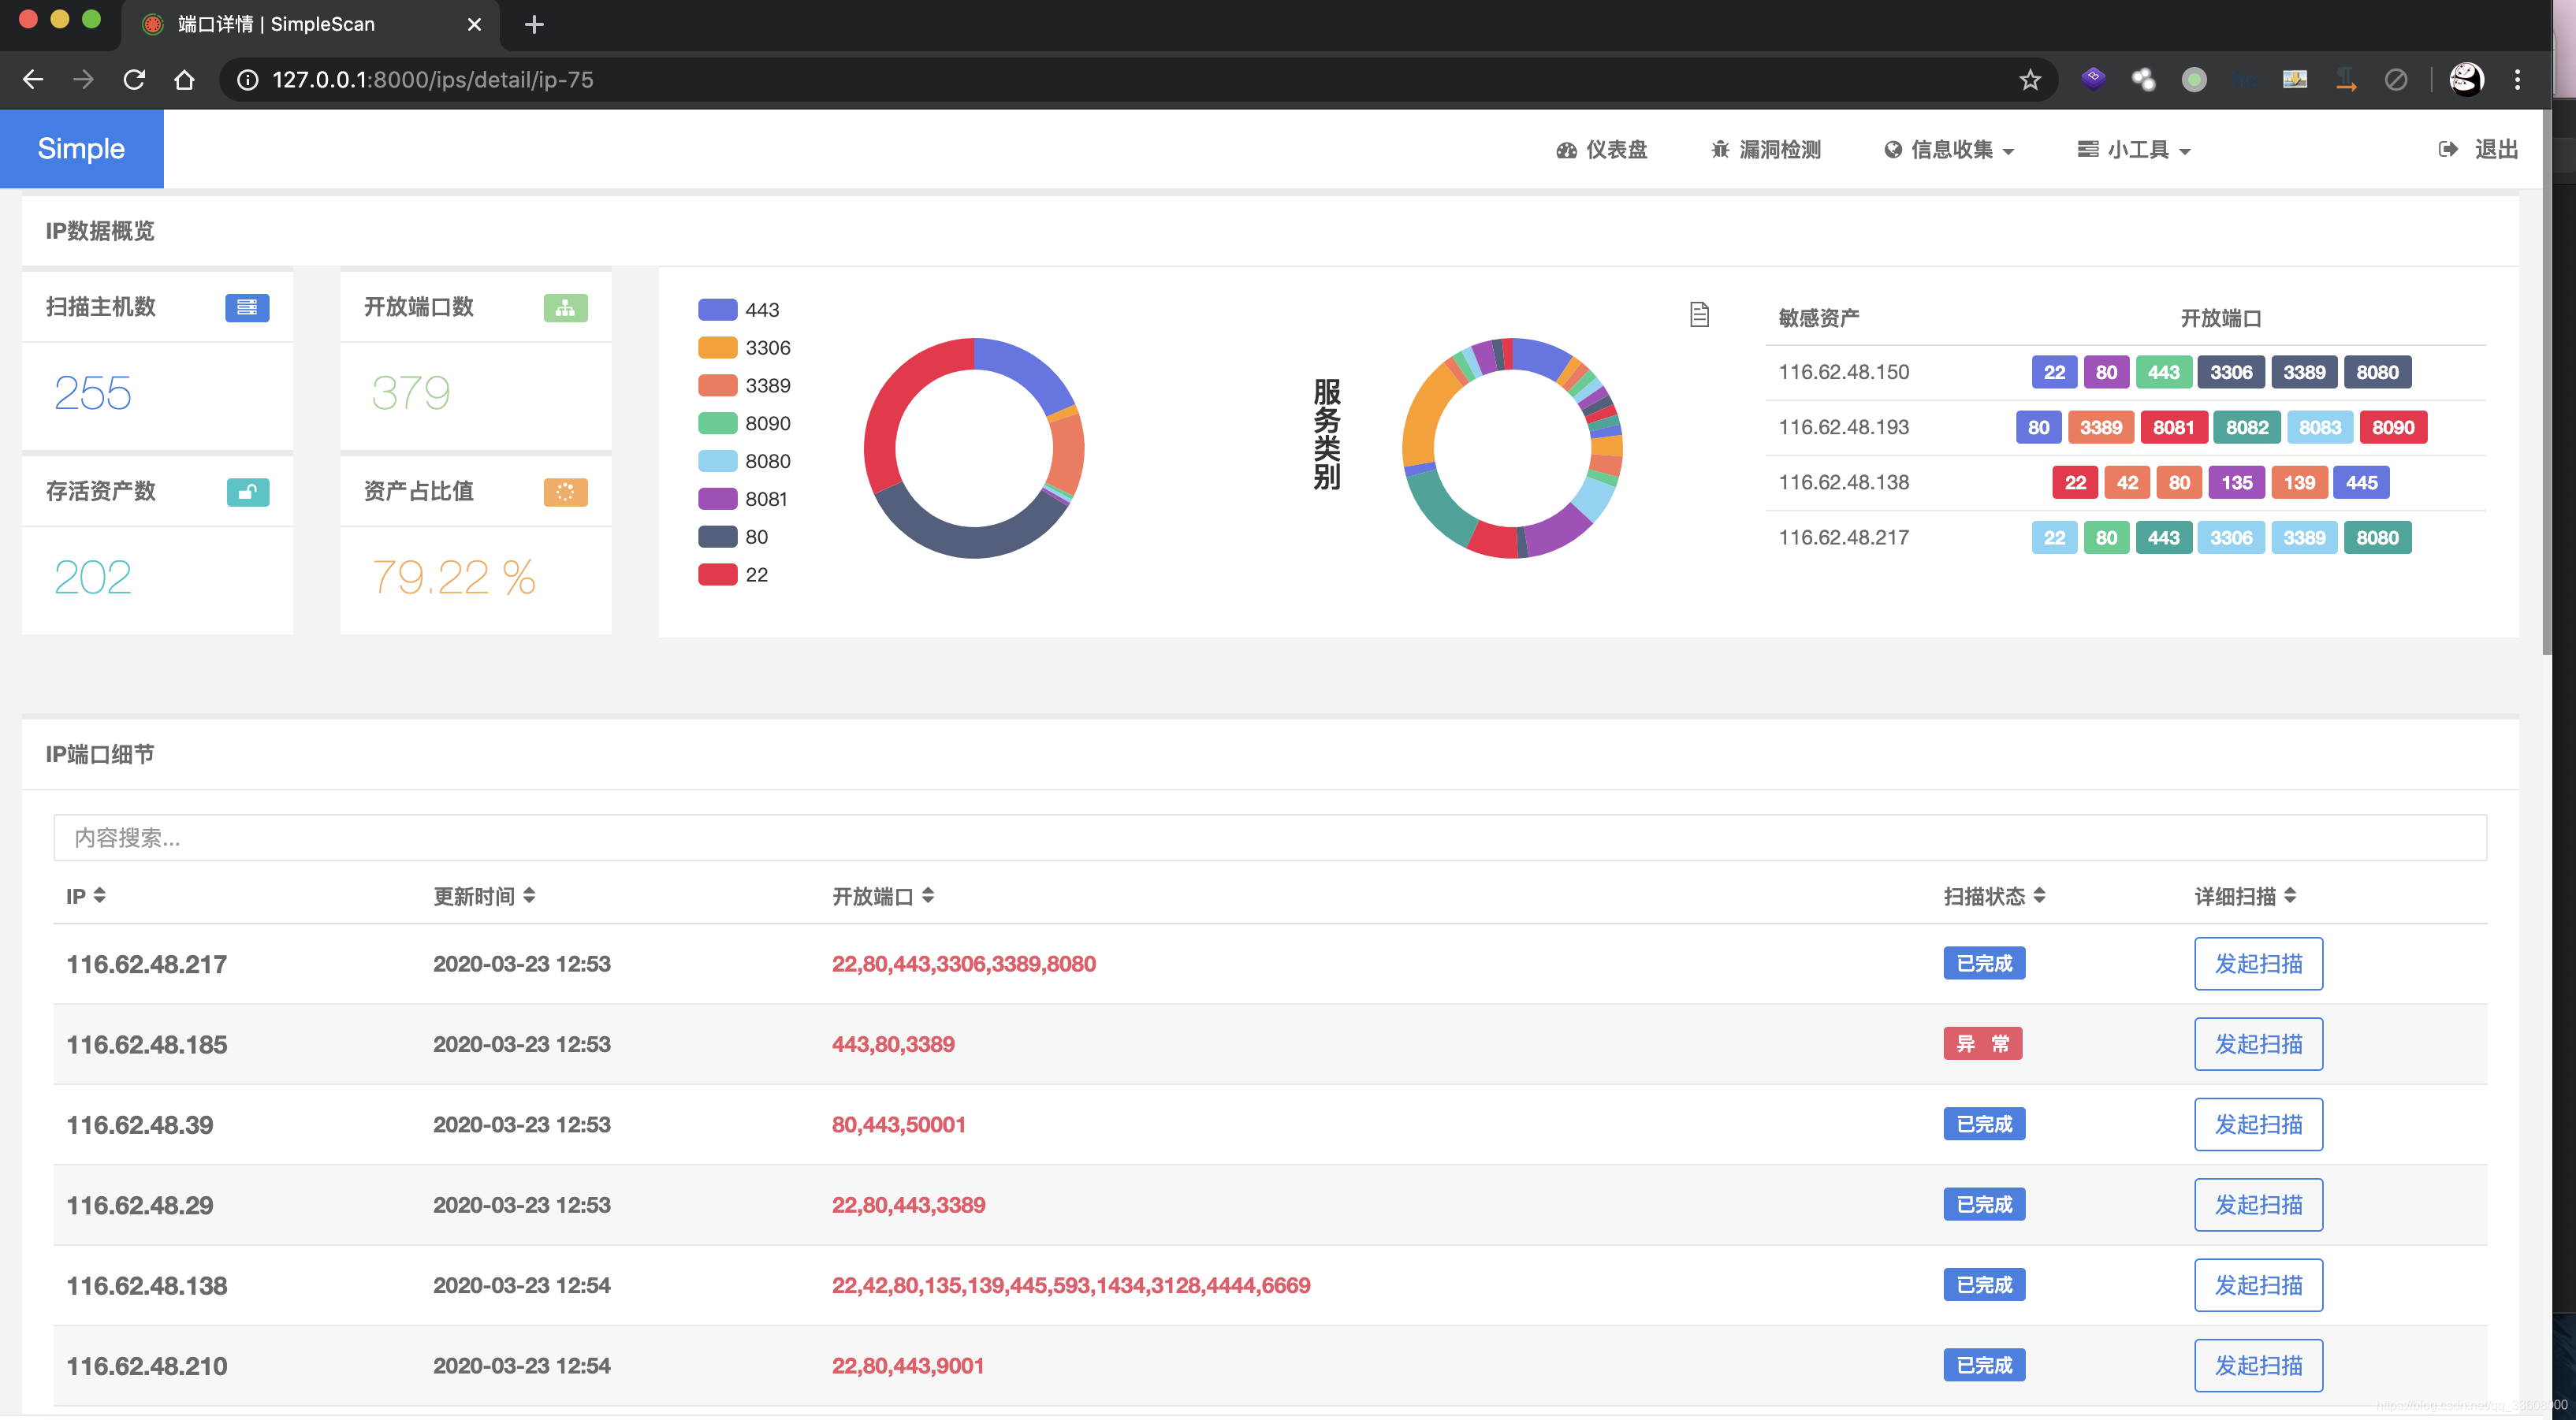Go to the browser home icon
This screenshot has height=1420, width=2576.
[184, 80]
